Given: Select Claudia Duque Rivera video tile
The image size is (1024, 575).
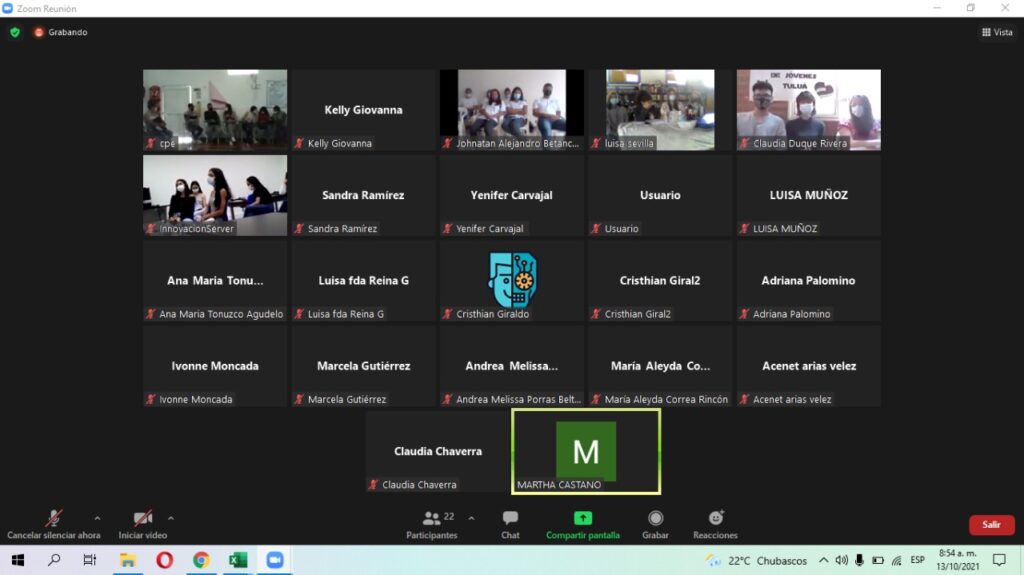Looking at the screenshot, I should pos(808,109).
